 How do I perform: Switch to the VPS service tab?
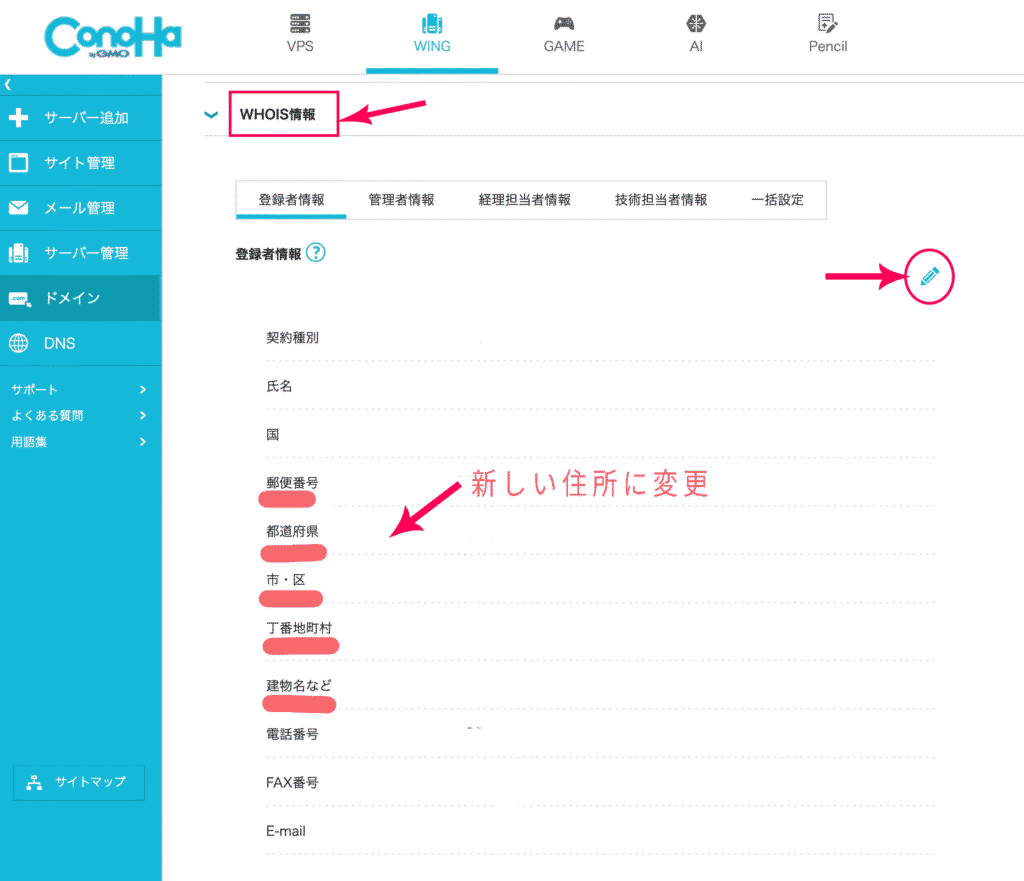click(300, 35)
